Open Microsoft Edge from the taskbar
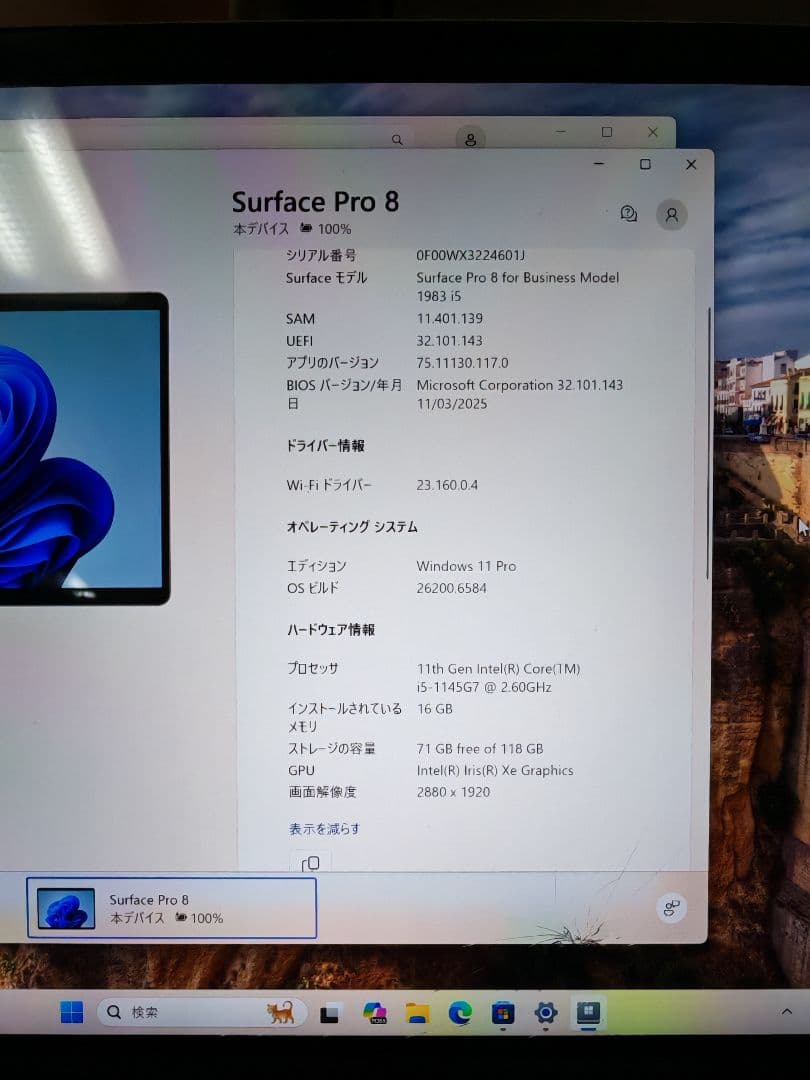 [460, 1013]
